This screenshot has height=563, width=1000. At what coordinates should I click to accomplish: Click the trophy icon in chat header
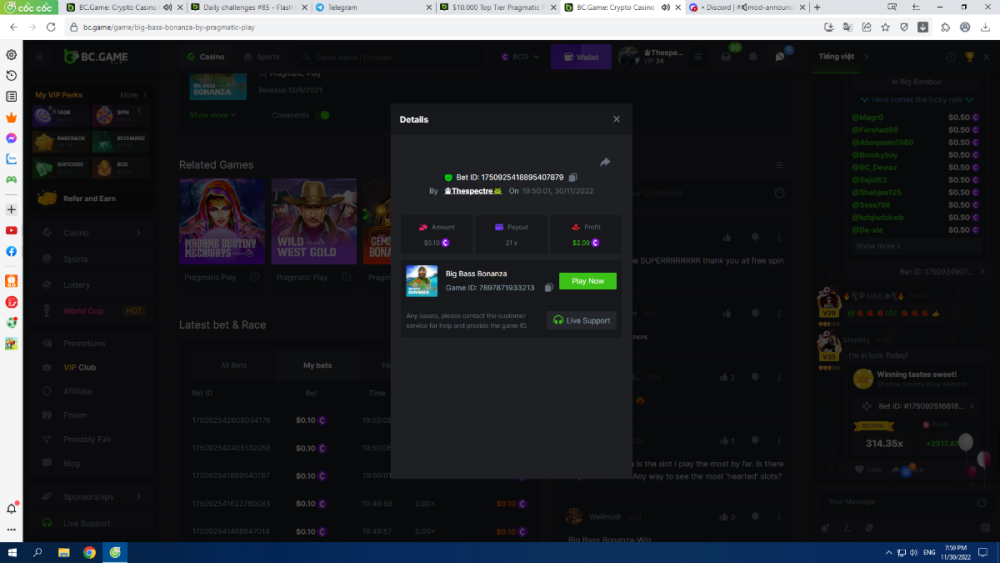969,57
